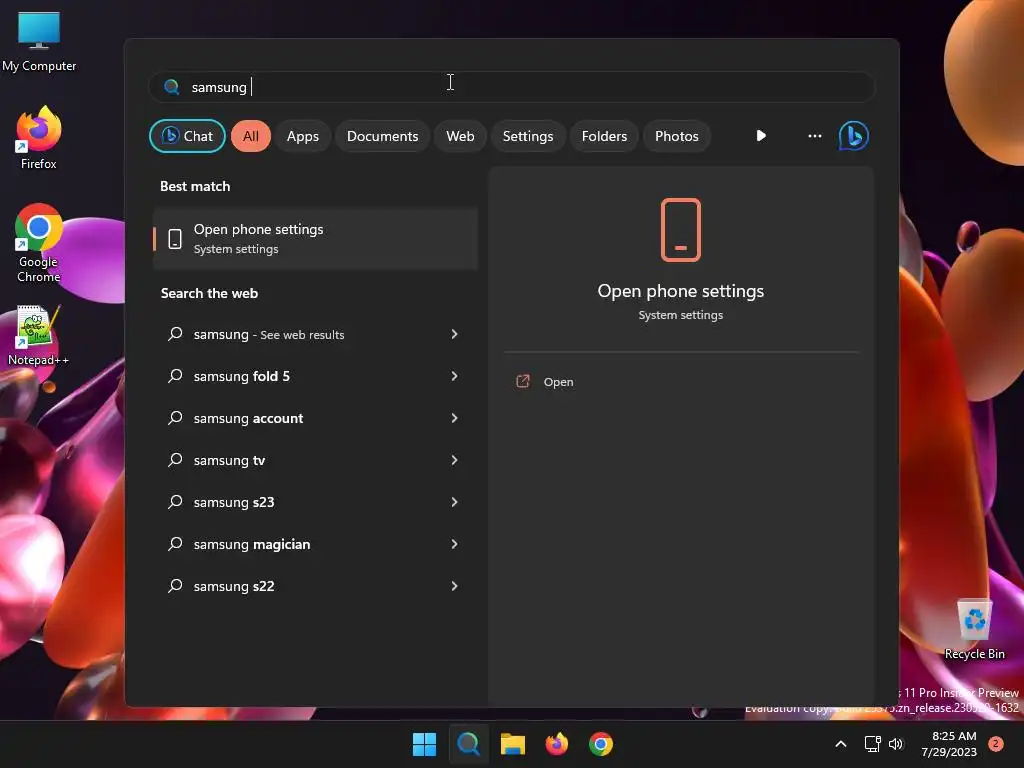Switch to the Apps filter tab
This screenshot has height=768, width=1024.
302,136
